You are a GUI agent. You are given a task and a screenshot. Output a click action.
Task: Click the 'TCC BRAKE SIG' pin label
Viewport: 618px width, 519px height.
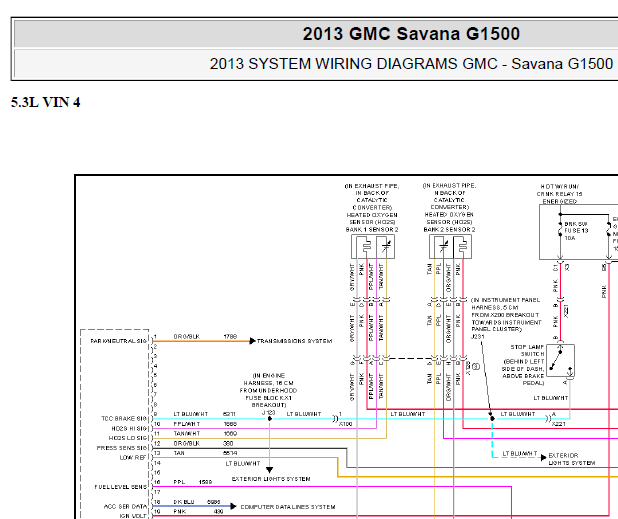pos(124,419)
